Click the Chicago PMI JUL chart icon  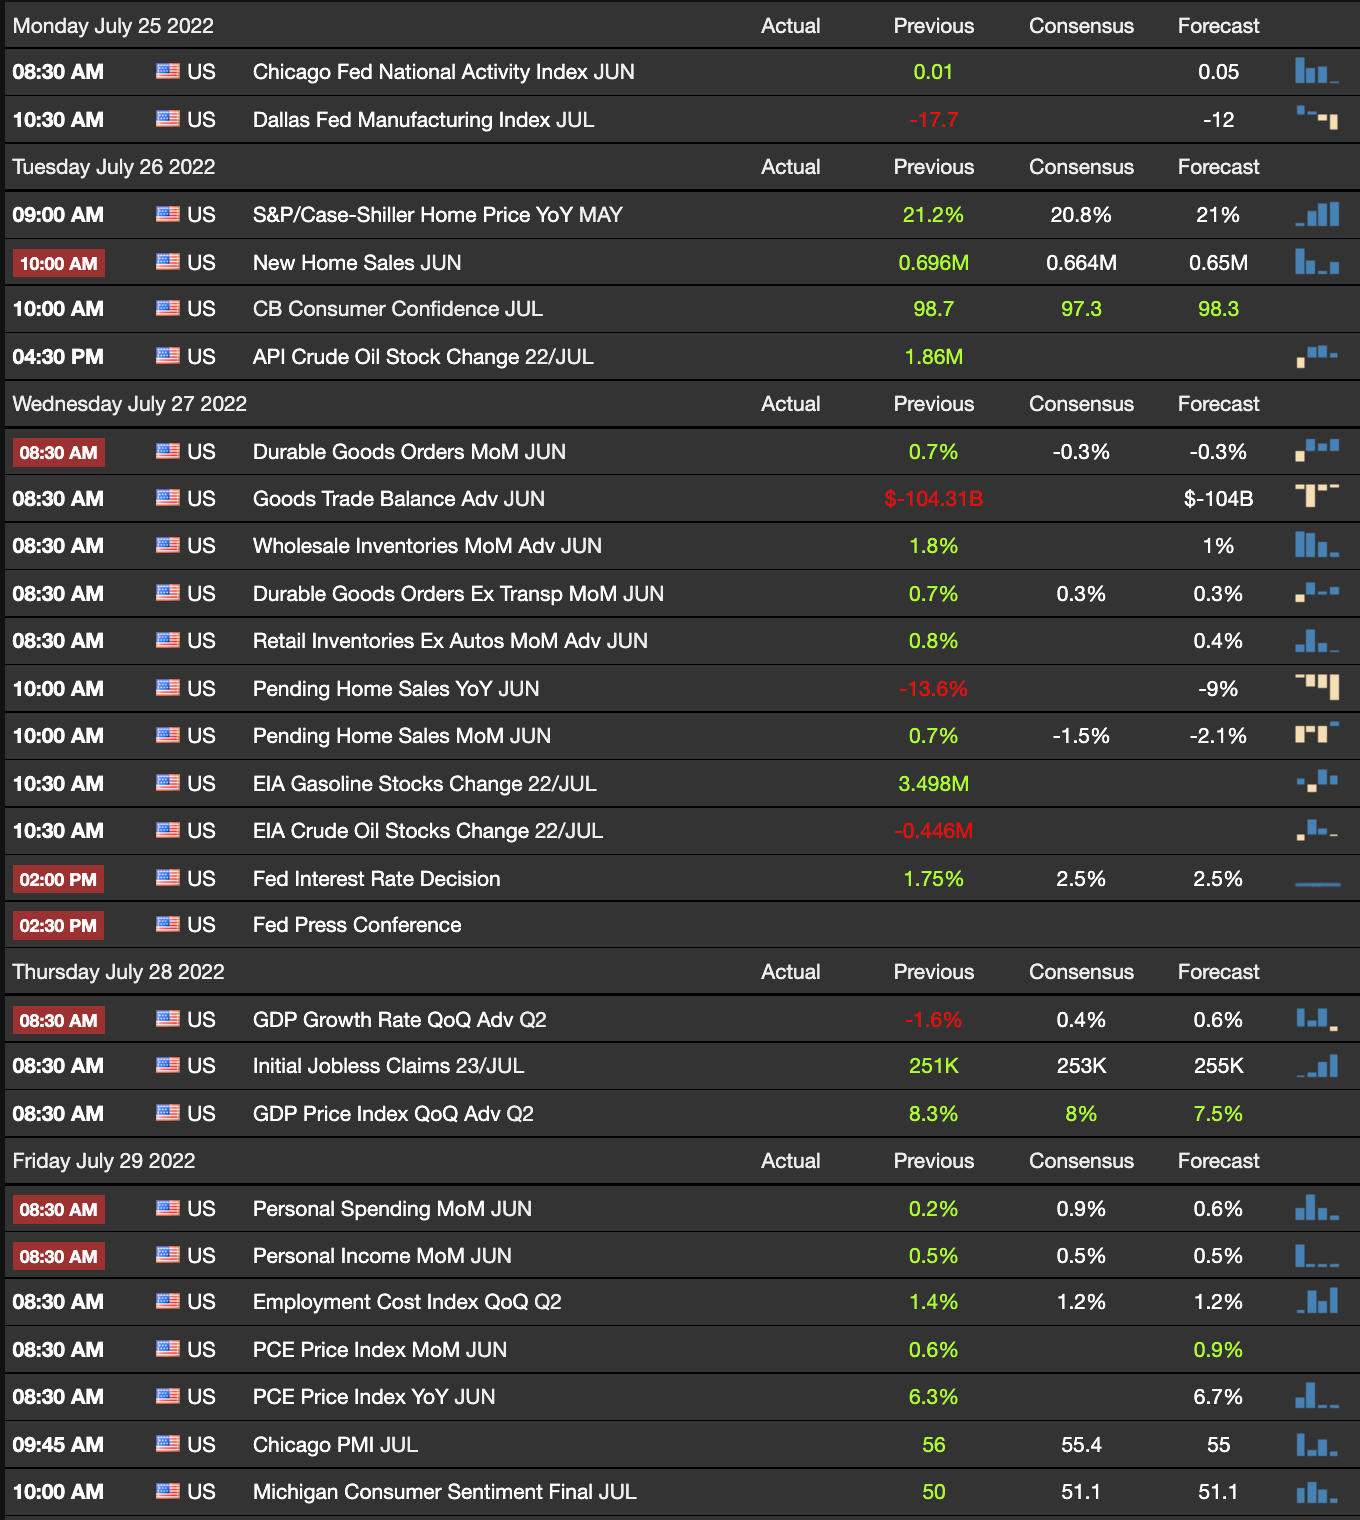1317,1444
